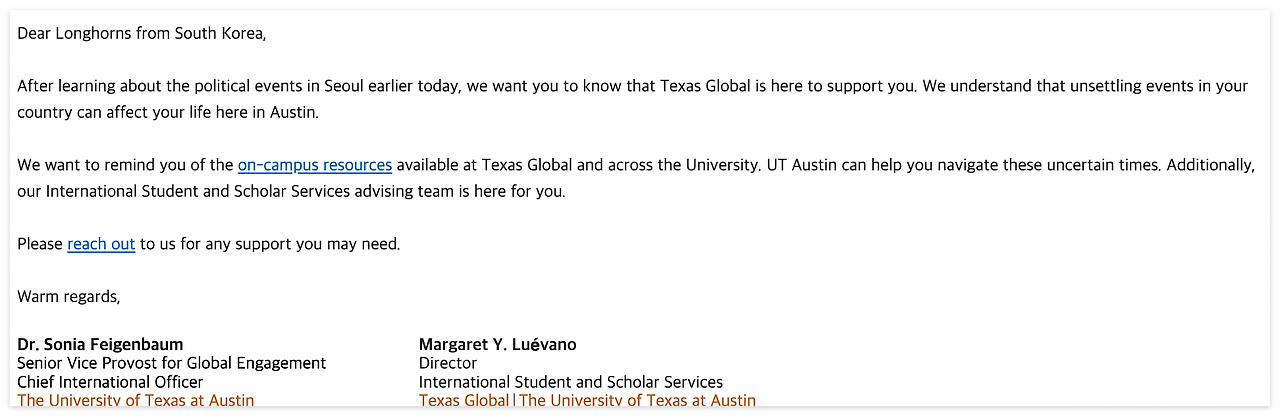
Task: Select the name Dr. Sonia Feigenbaum
Action: 100,345
